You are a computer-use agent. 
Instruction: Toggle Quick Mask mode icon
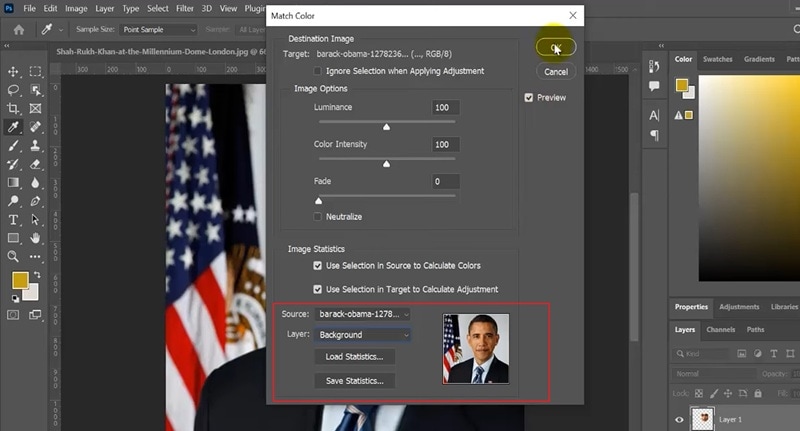pyautogui.click(x=13, y=315)
